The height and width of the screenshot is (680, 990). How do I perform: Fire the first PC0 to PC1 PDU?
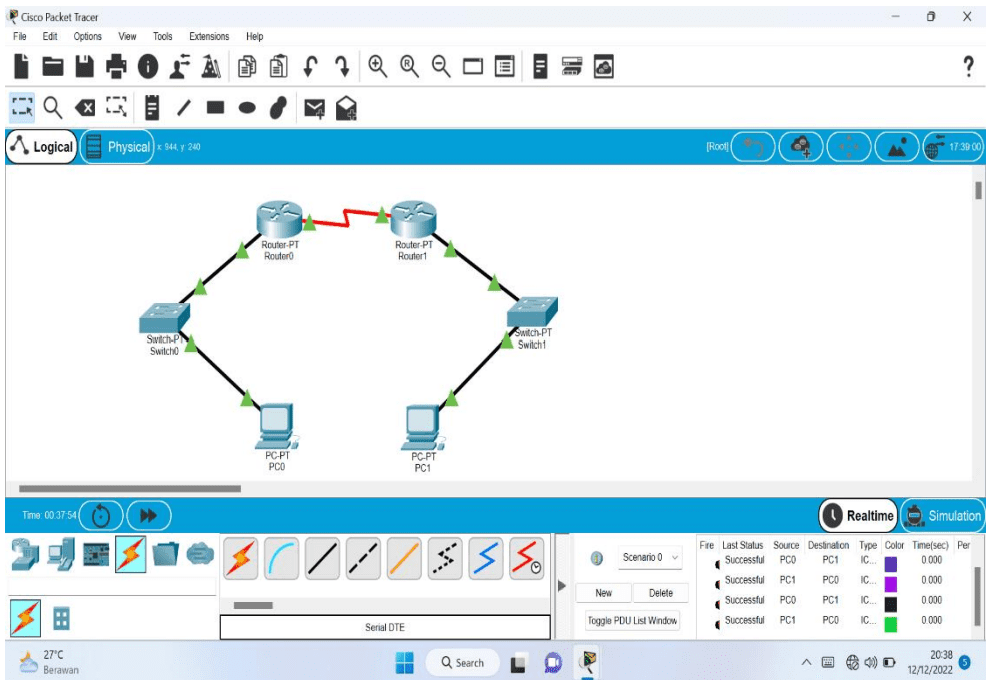click(x=717, y=563)
